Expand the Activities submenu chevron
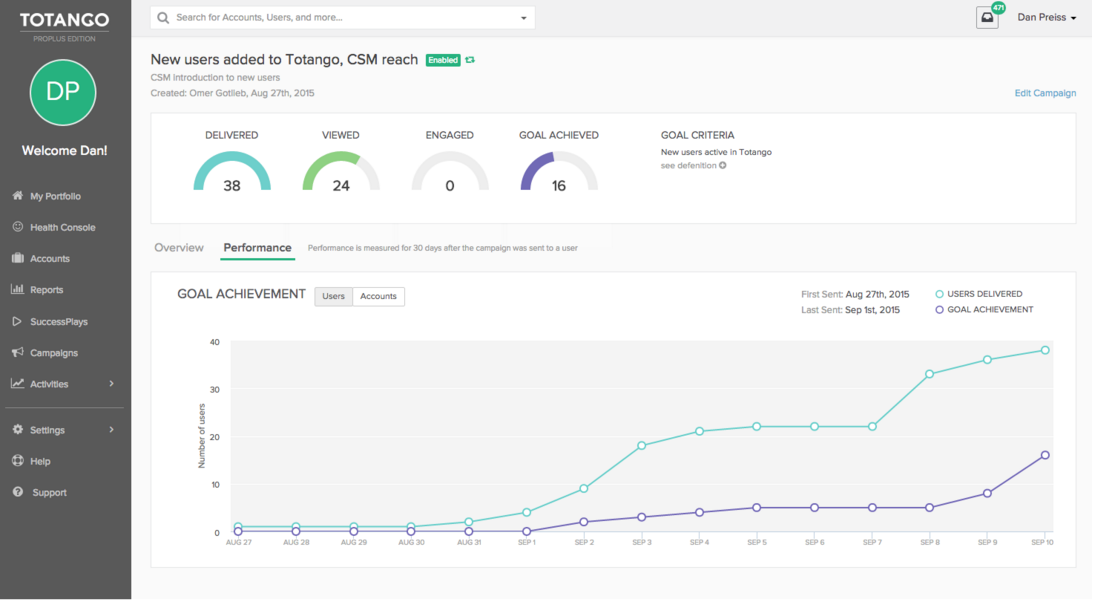The image size is (1096, 601). pos(111,384)
